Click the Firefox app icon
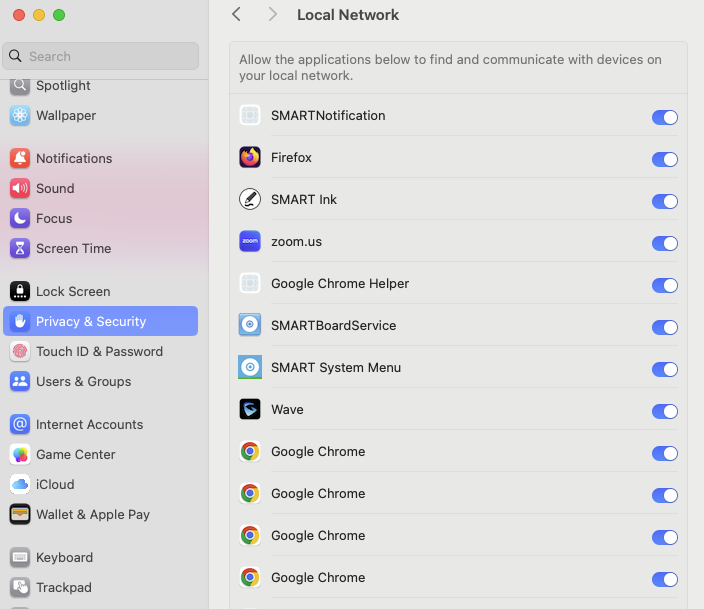The width and height of the screenshot is (704, 609). tap(250, 158)
